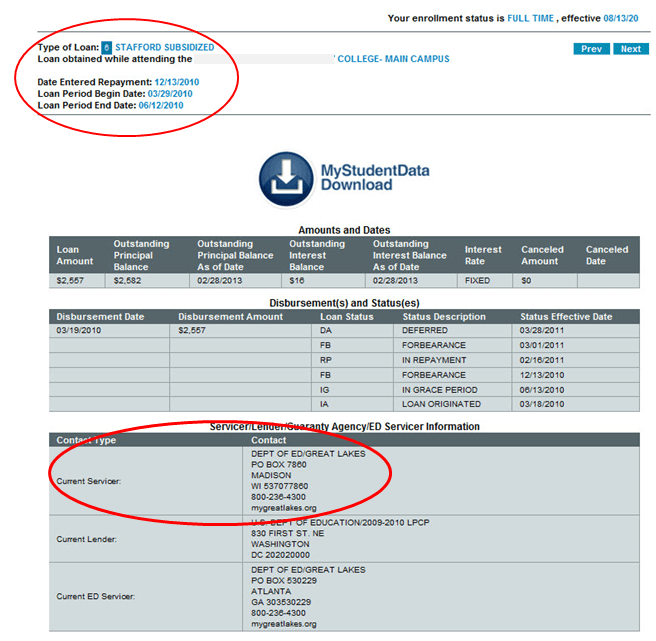The height and width of the screenshot is (641, 656).
Task: Select the Loan Period Begin Date 03/29/2010
Action: [x=170, y=94]
